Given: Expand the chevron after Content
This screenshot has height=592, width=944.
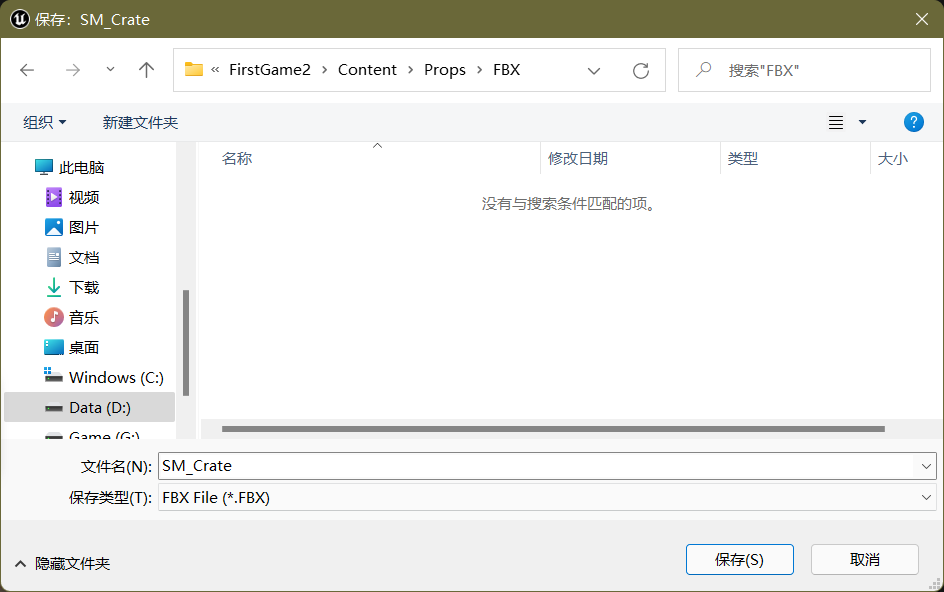Looking at the screenshot, I should tap(411, 70).
